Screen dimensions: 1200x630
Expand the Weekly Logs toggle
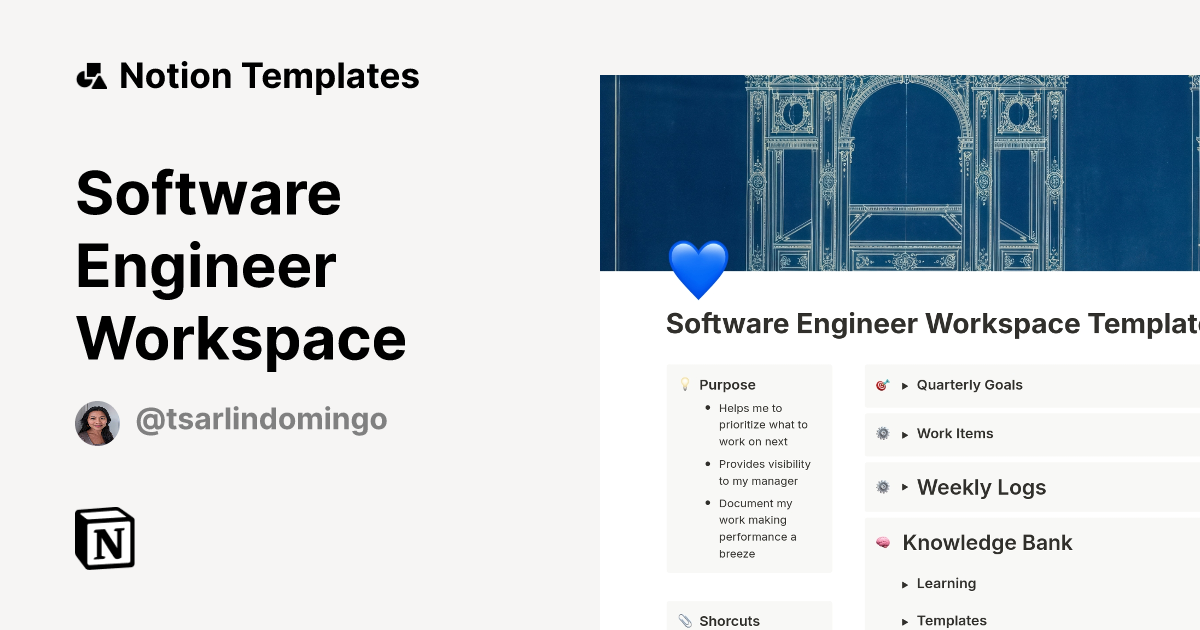(x=905, y=487)
